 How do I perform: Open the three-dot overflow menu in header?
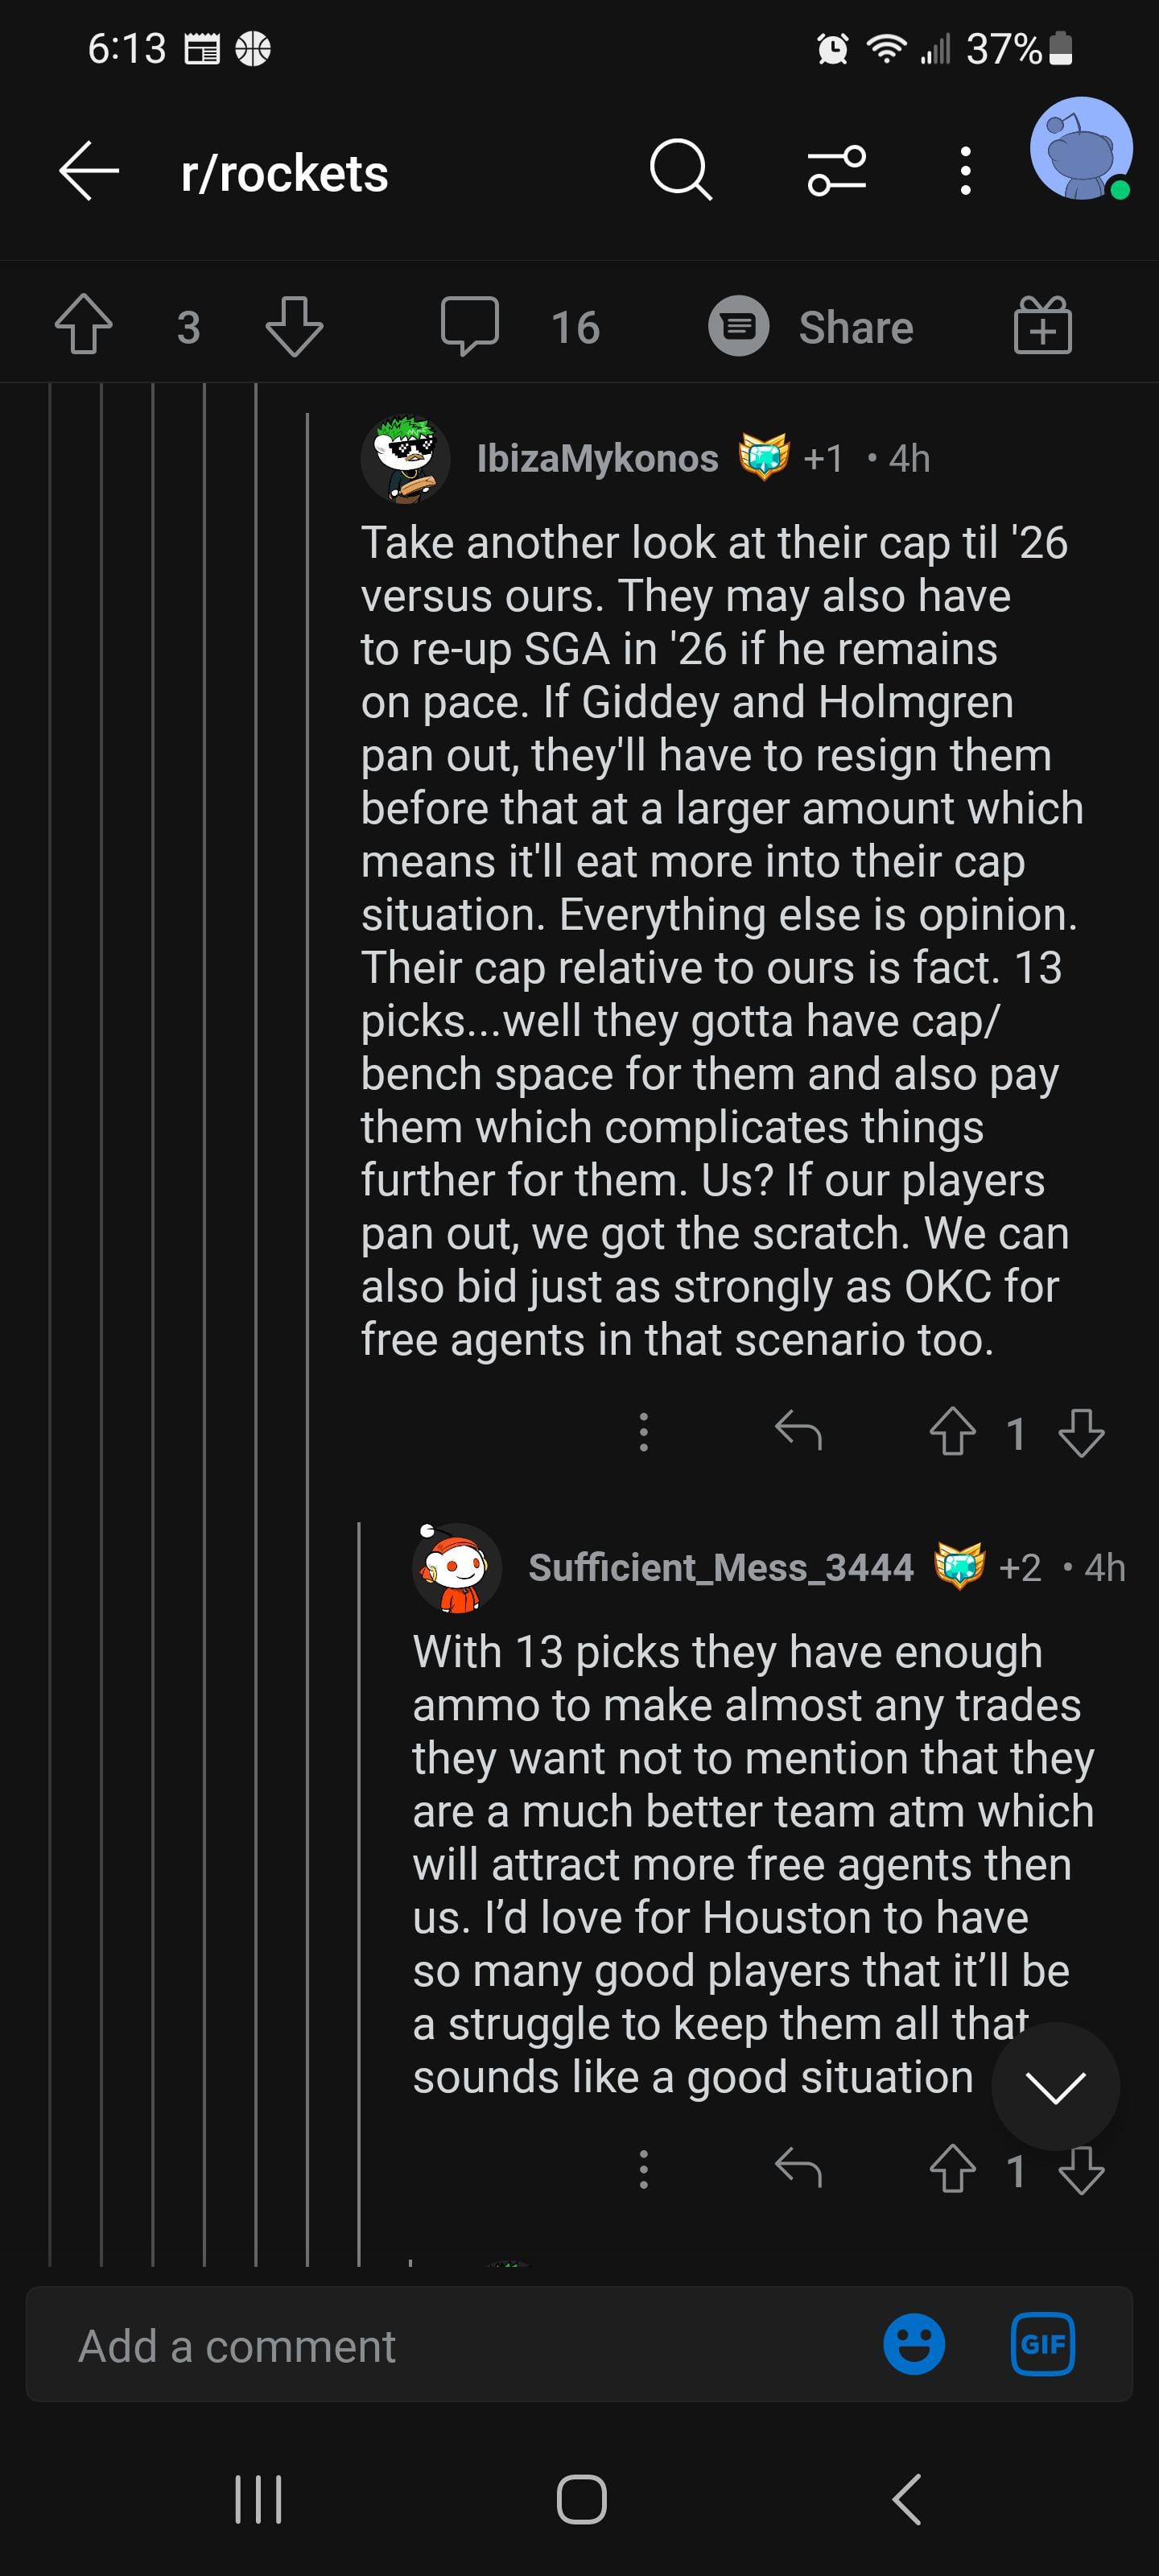[x=965, y=171]
